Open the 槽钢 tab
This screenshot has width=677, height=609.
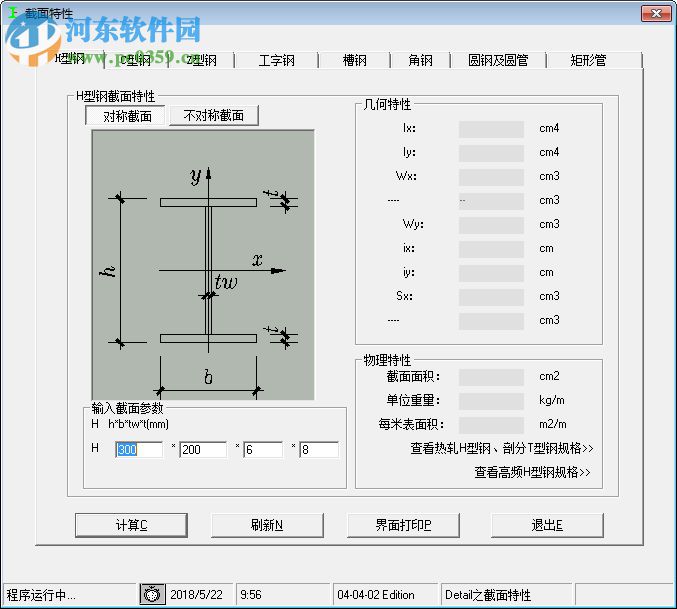pos(354,60)
